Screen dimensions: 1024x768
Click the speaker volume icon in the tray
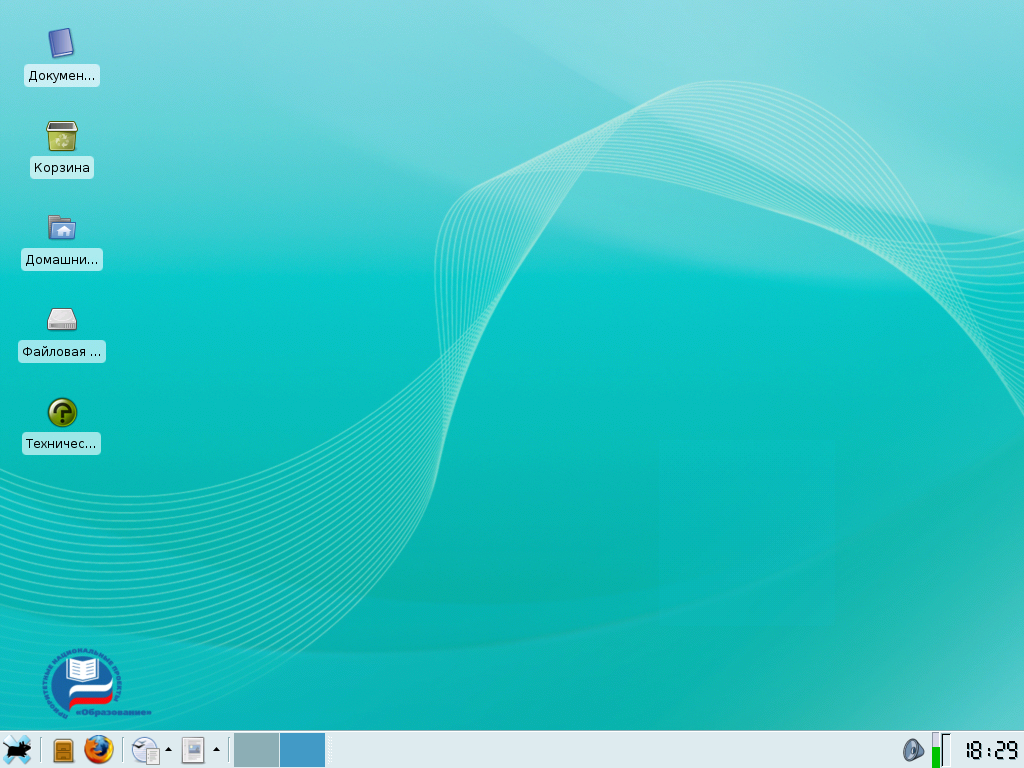pyautogui.click(x=915, y=750)
